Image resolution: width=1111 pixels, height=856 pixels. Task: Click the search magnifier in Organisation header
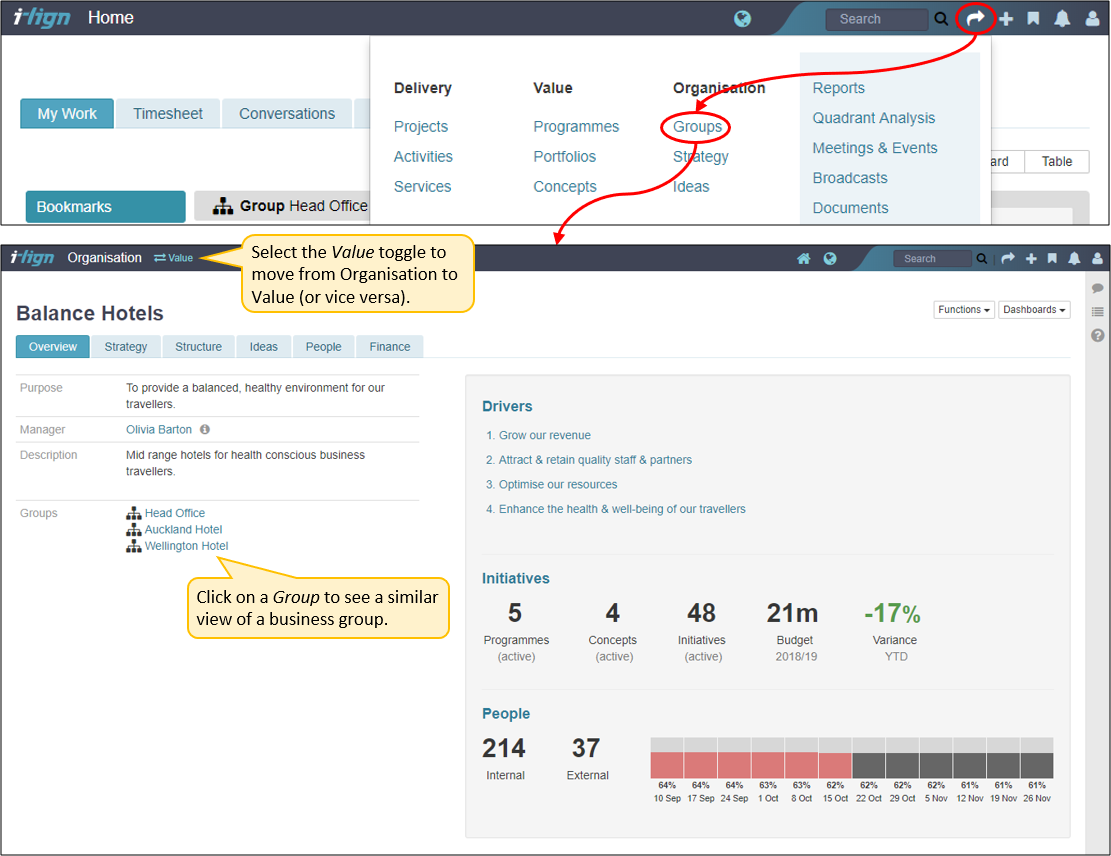981,259
